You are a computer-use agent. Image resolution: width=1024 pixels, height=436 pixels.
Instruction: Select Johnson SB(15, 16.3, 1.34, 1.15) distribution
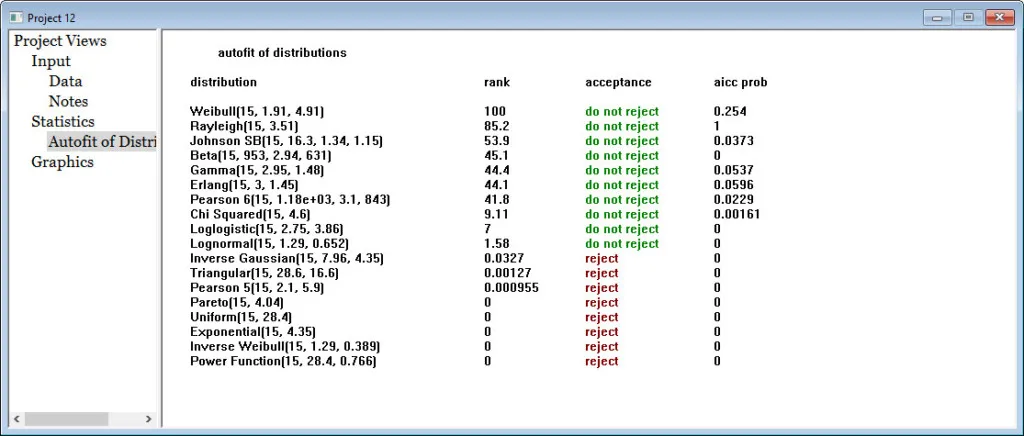[287, 141]
